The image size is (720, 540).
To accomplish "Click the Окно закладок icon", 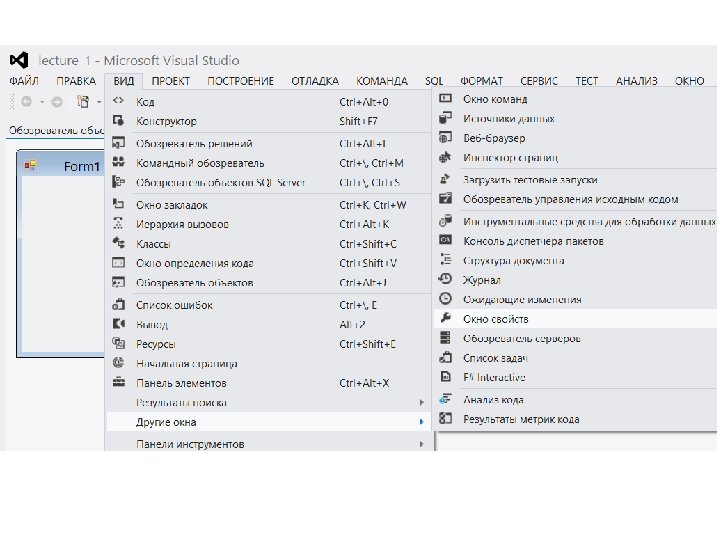I will click(x=118, y=204).
